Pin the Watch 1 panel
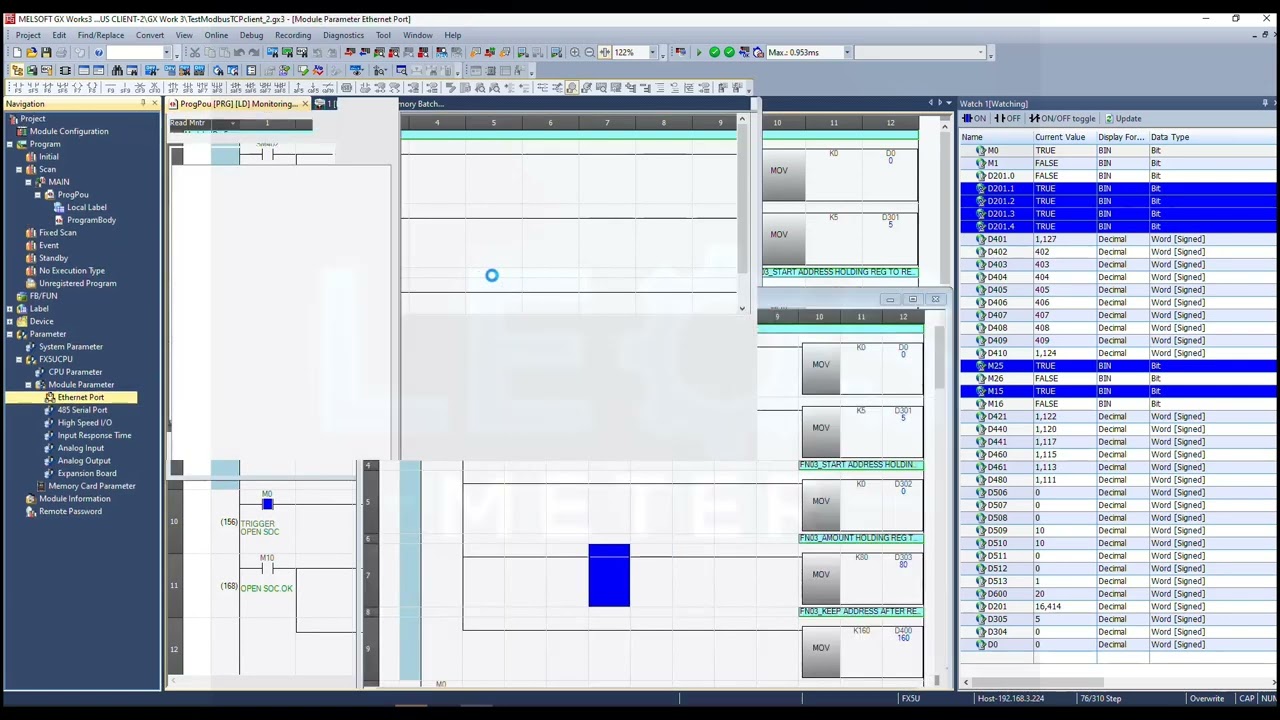Viewport: 1280px width, 720px height. 1265,104
